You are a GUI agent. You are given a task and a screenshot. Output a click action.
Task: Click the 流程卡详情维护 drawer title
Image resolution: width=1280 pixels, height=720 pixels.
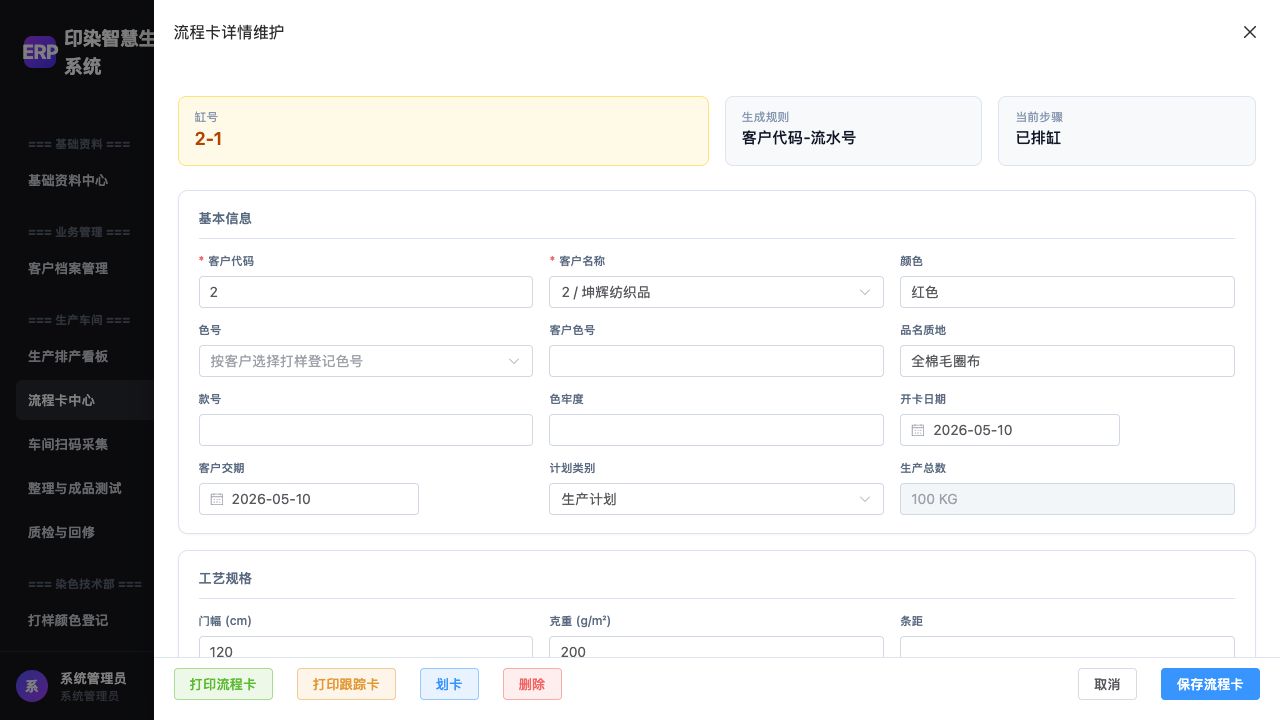(x=229, y=32)
